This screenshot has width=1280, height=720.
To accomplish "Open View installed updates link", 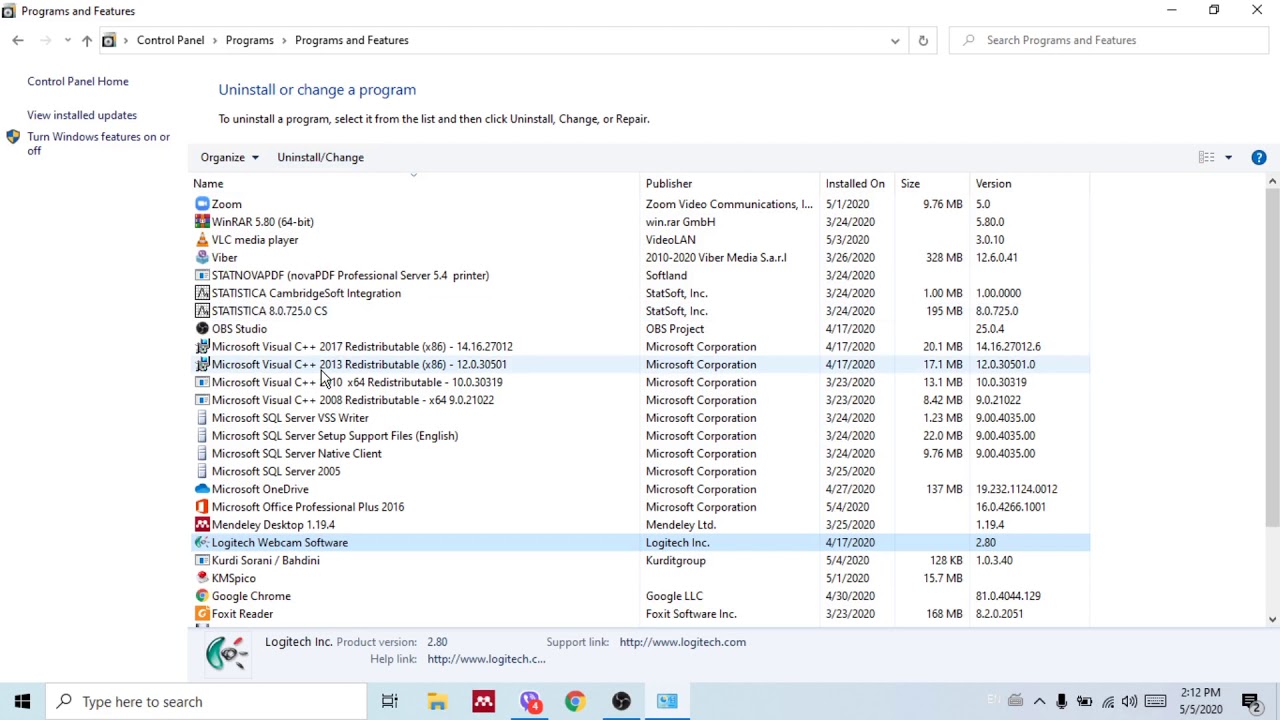I will pyautogui.click(x=82, y=115).
